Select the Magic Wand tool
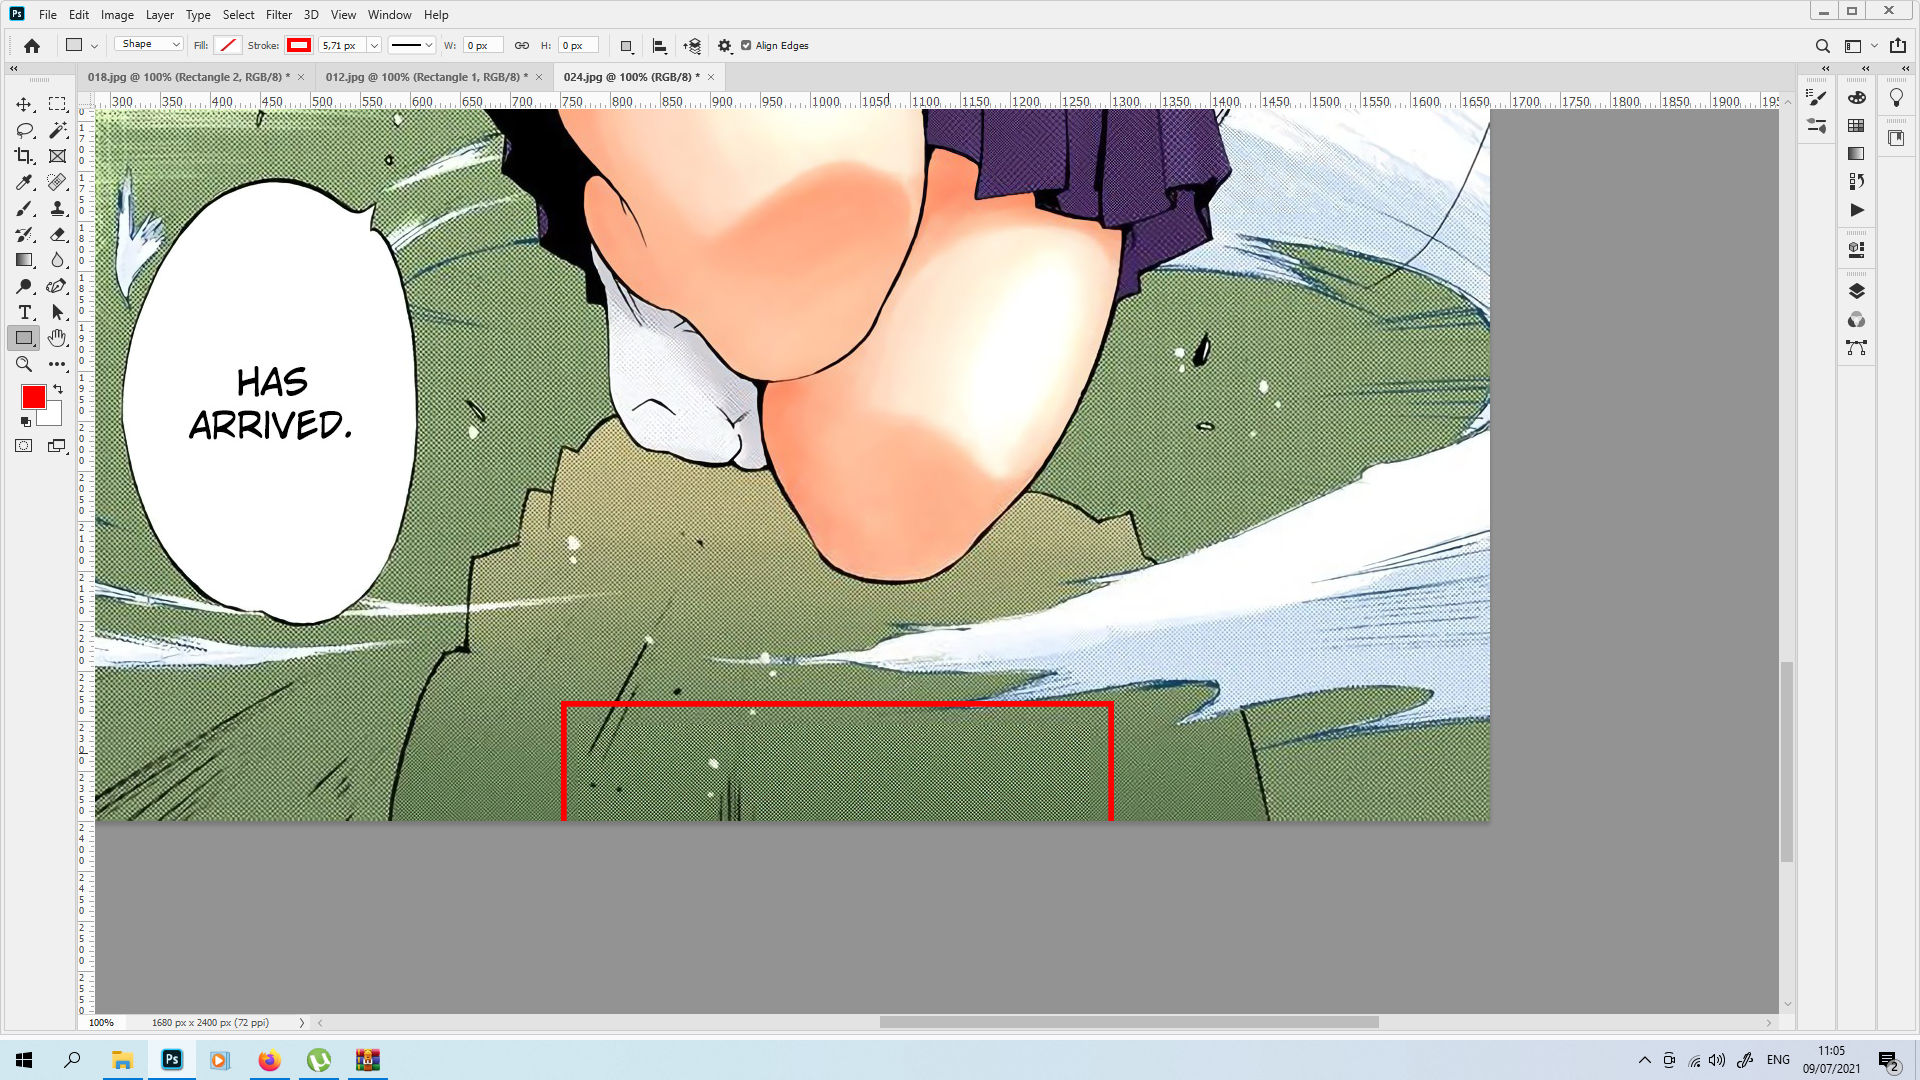The image size is (1920, 1080). pyautogui.click(x=57, y=130)
